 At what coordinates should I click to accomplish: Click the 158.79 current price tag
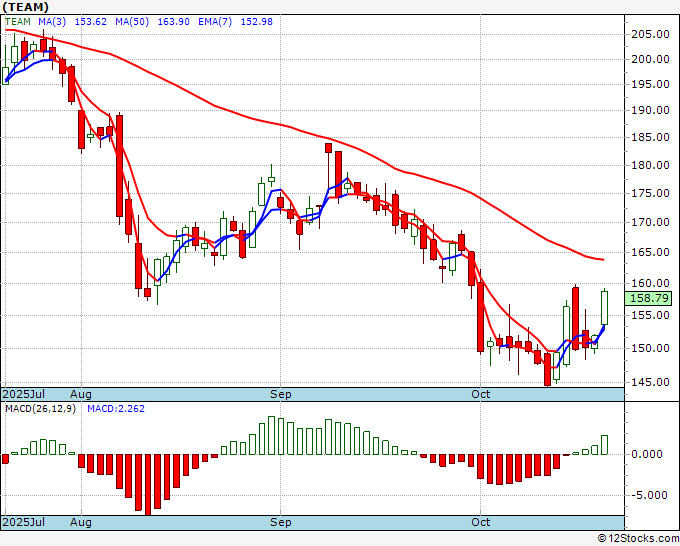coord(649,298)
